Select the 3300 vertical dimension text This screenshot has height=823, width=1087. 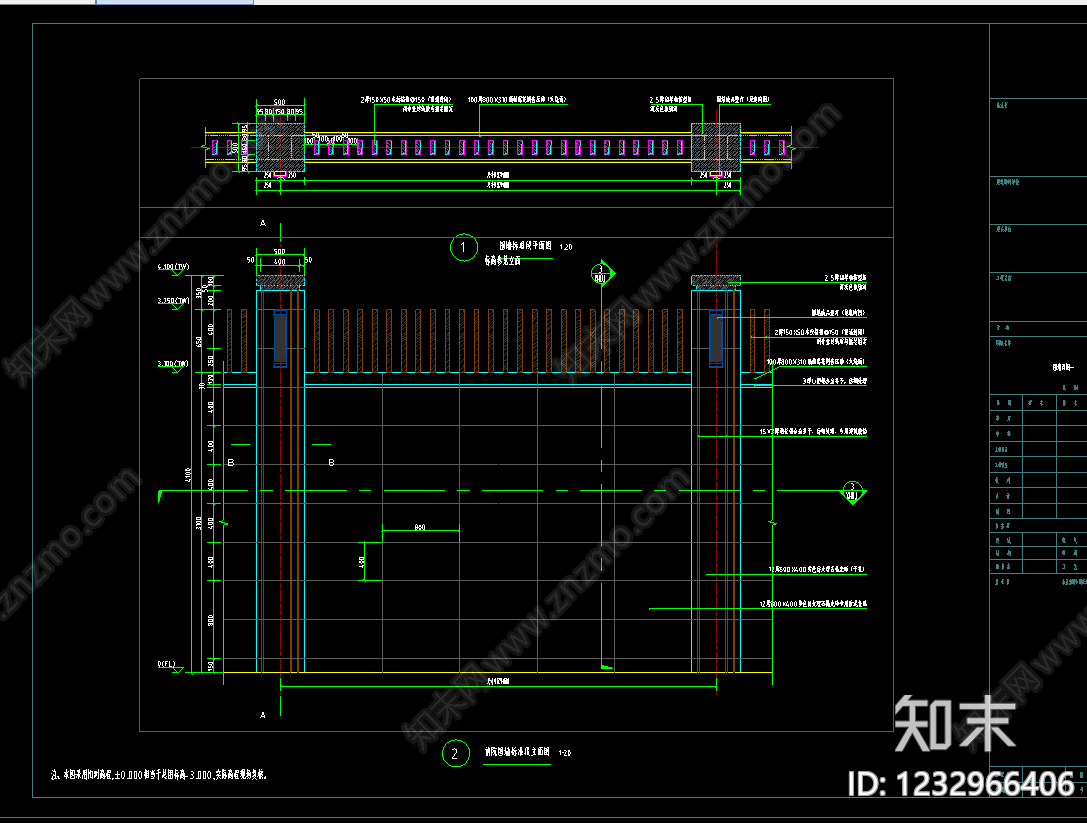tap(200, 523)
